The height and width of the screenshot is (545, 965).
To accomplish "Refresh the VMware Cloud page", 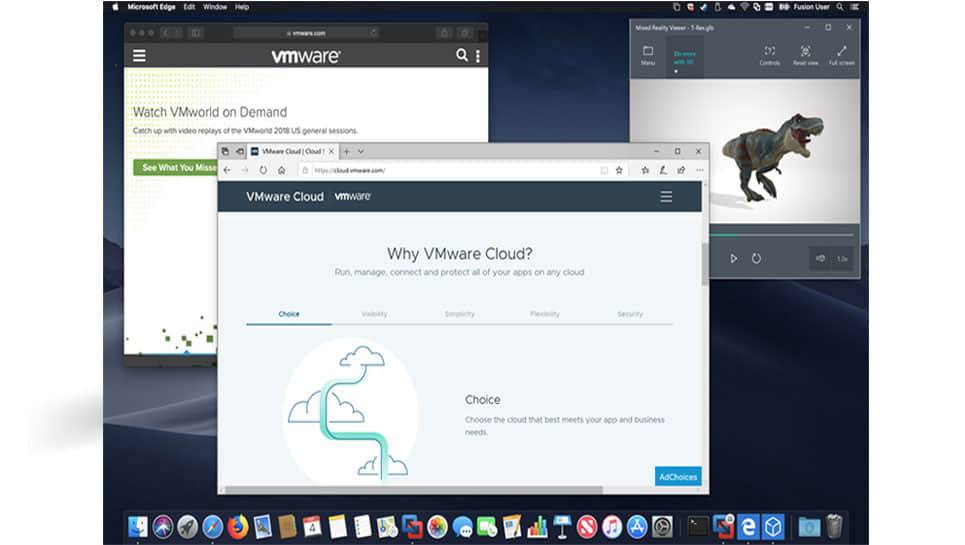I will (x=263, y=170).
